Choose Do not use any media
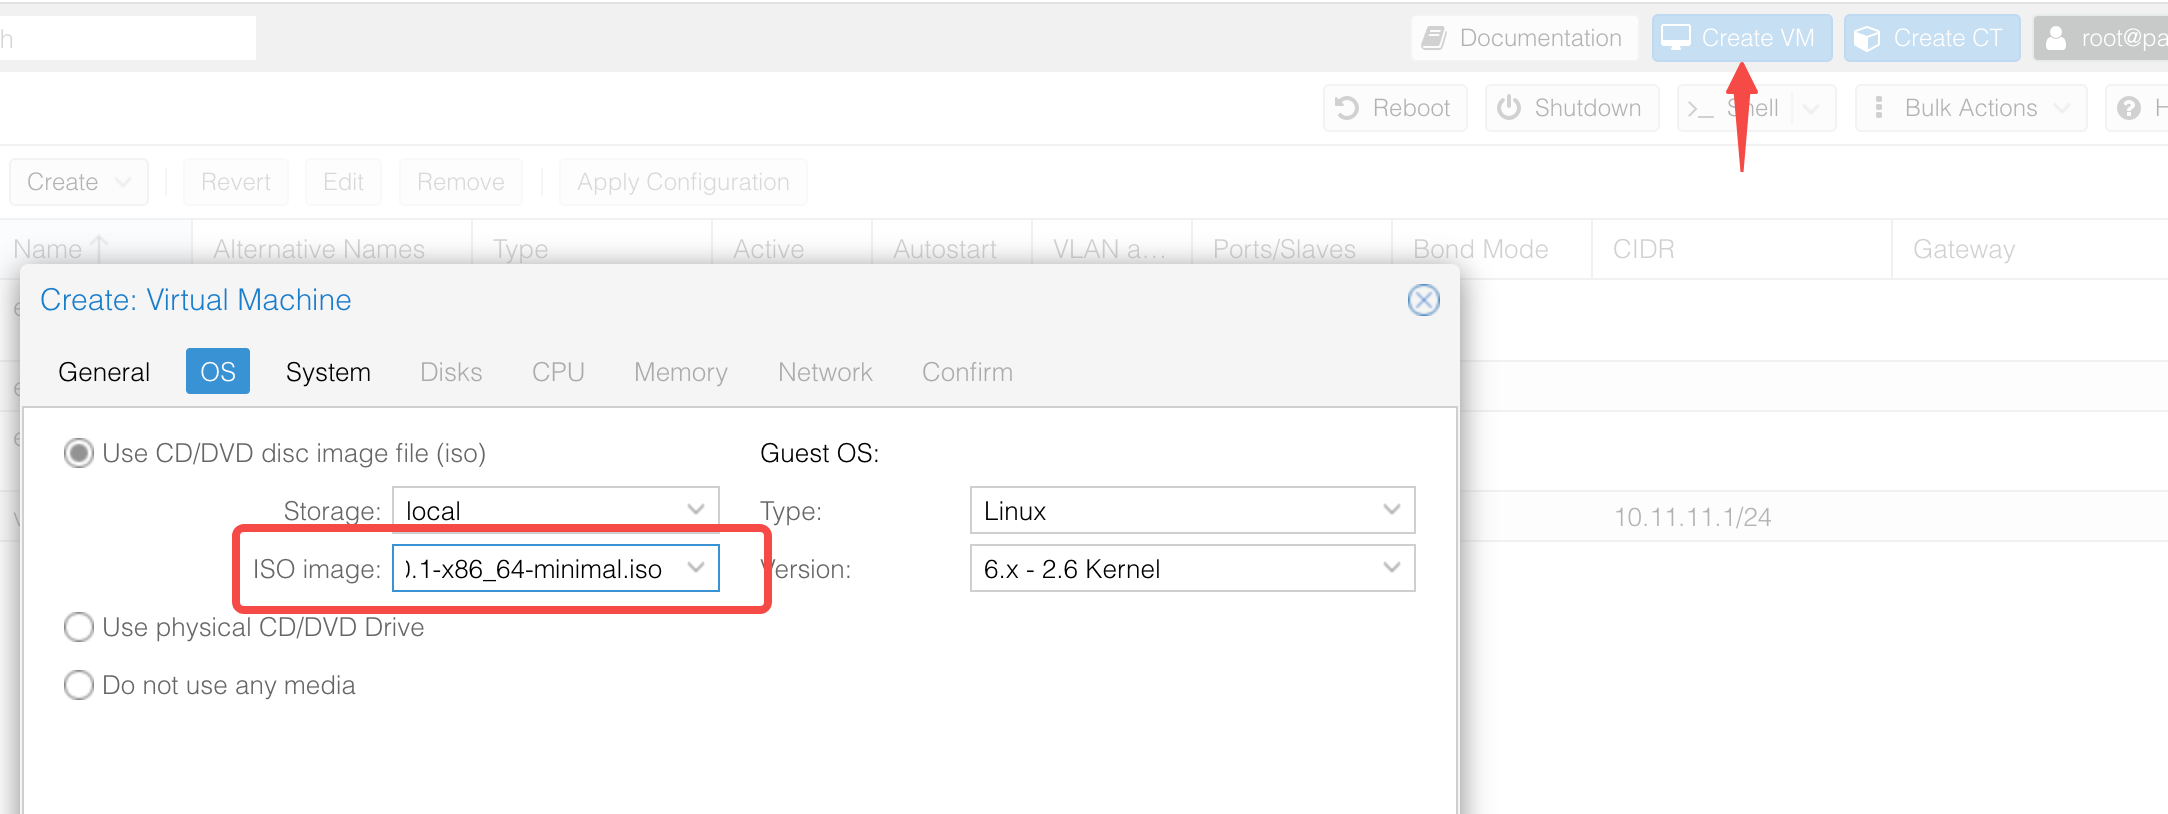 point(79,685)
